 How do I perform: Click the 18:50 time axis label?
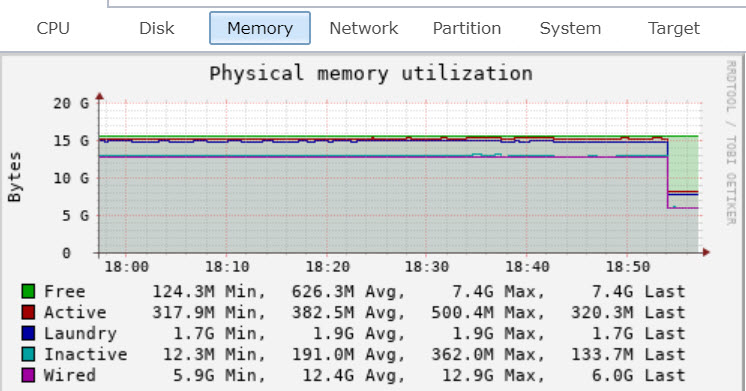[x=628, y=266]
